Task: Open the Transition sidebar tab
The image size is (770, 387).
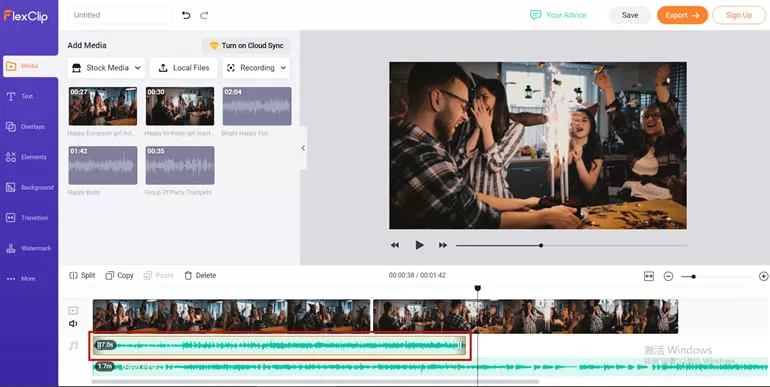Action: tap(27, 218)
